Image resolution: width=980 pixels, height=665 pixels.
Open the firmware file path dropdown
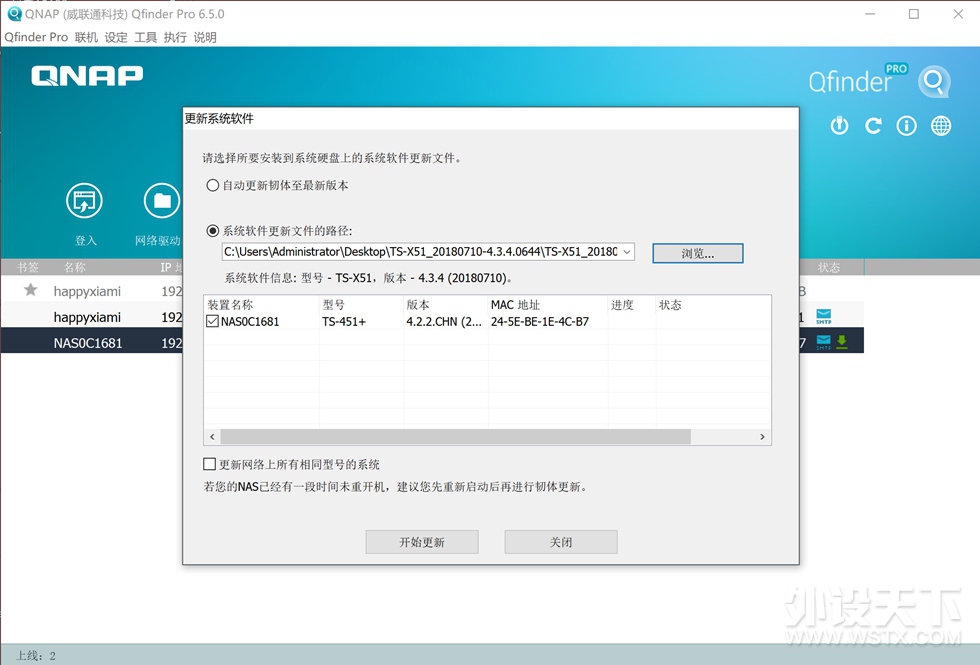[627, 252]
